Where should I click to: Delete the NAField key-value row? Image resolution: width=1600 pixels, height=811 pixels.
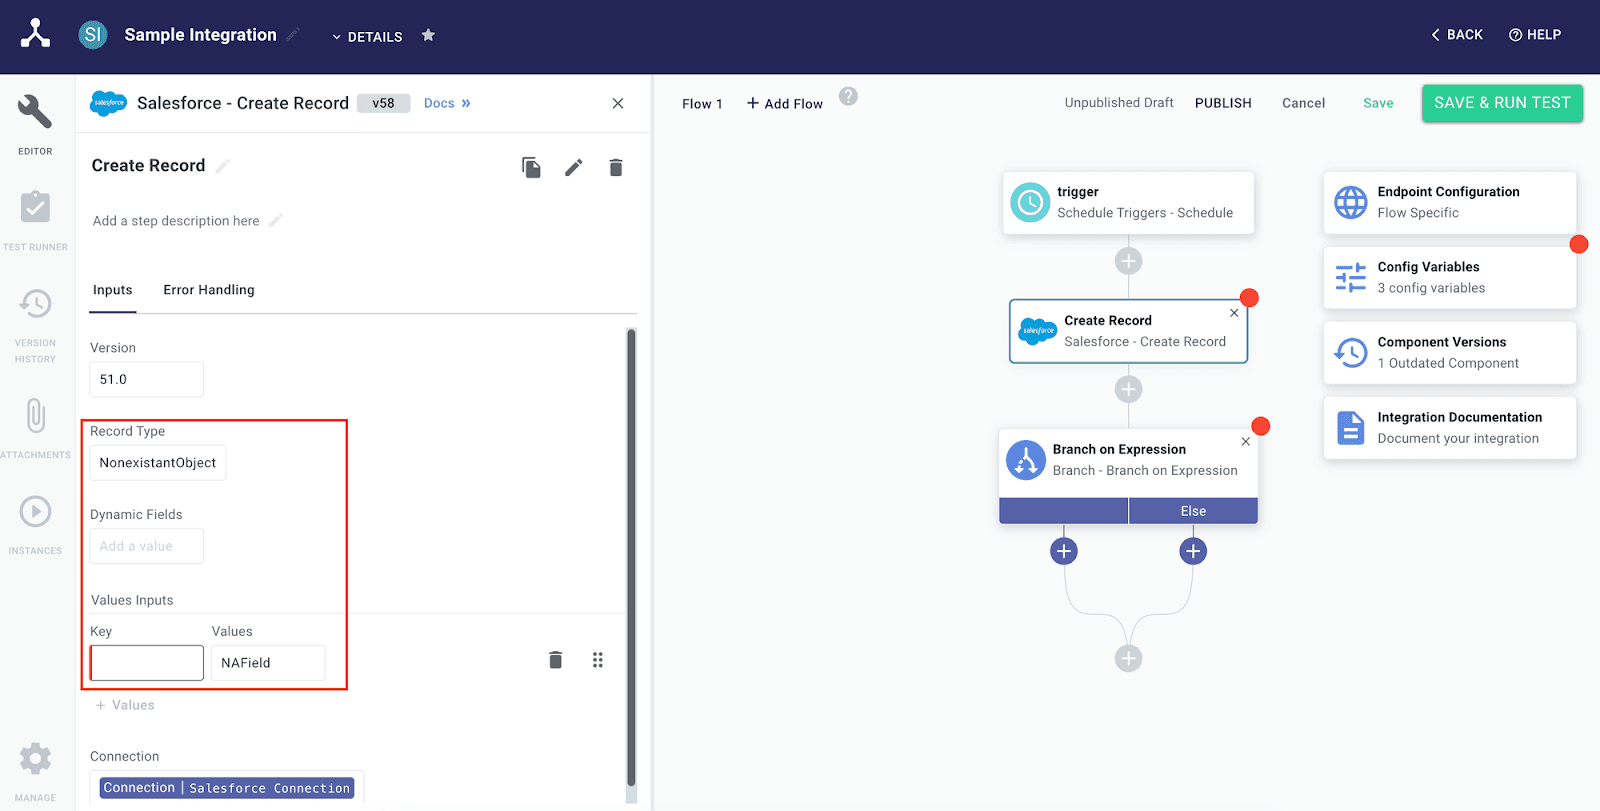coord(555,660)
